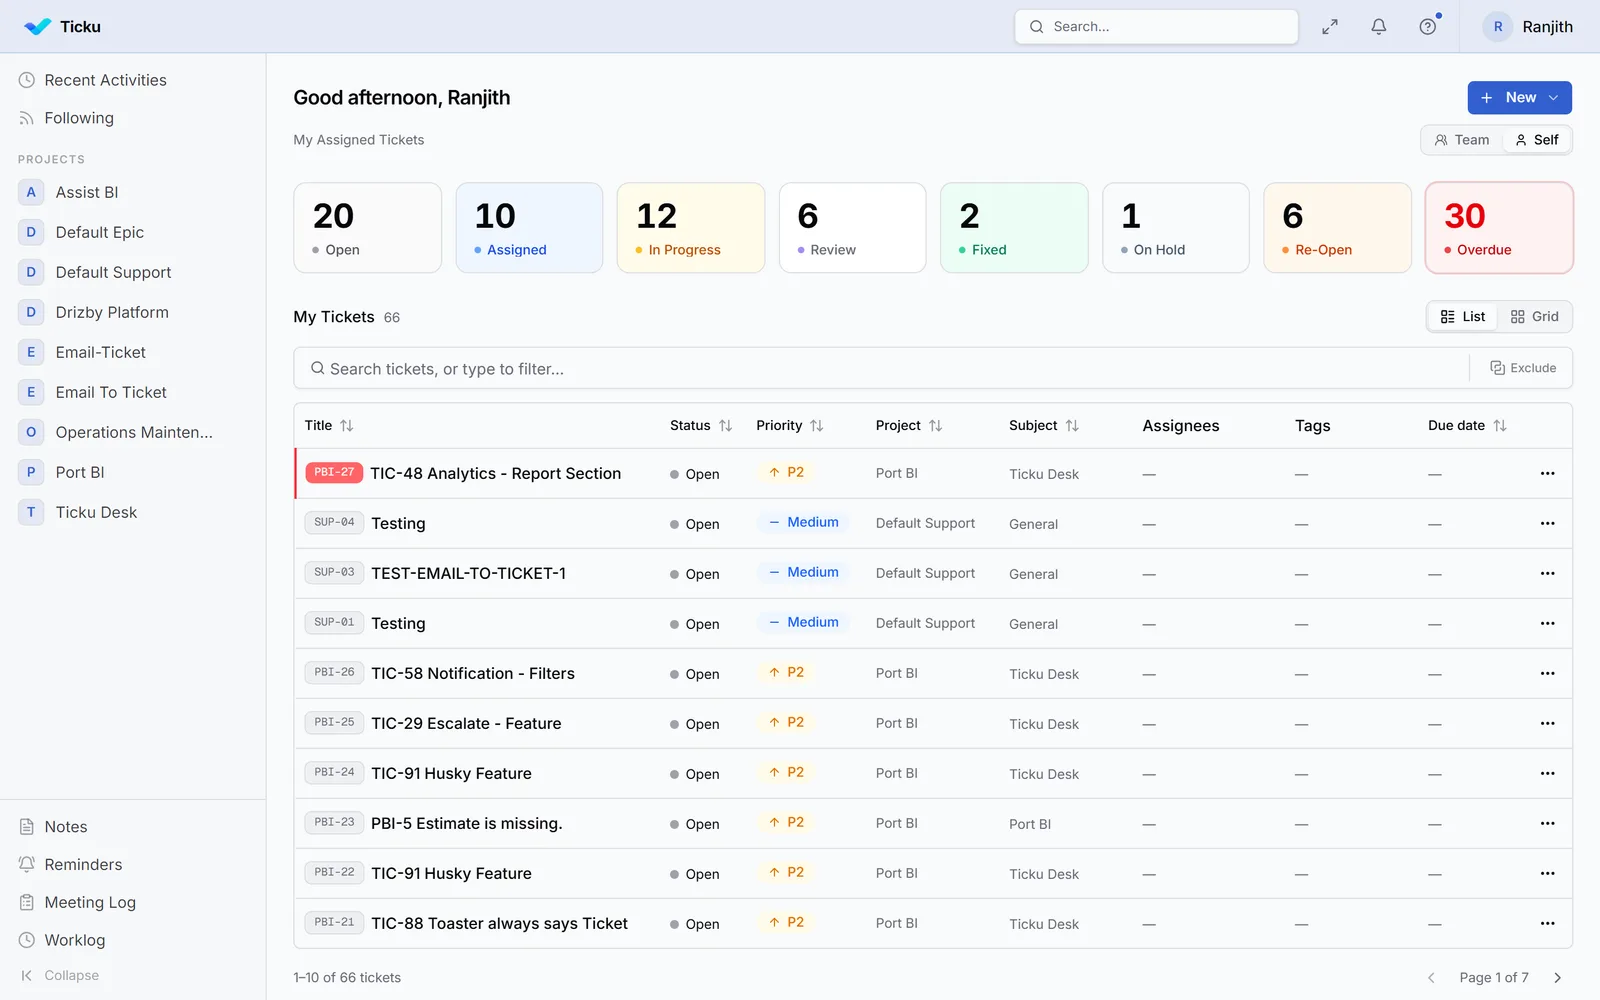Click the Ticku logo icon

(37, 27)
